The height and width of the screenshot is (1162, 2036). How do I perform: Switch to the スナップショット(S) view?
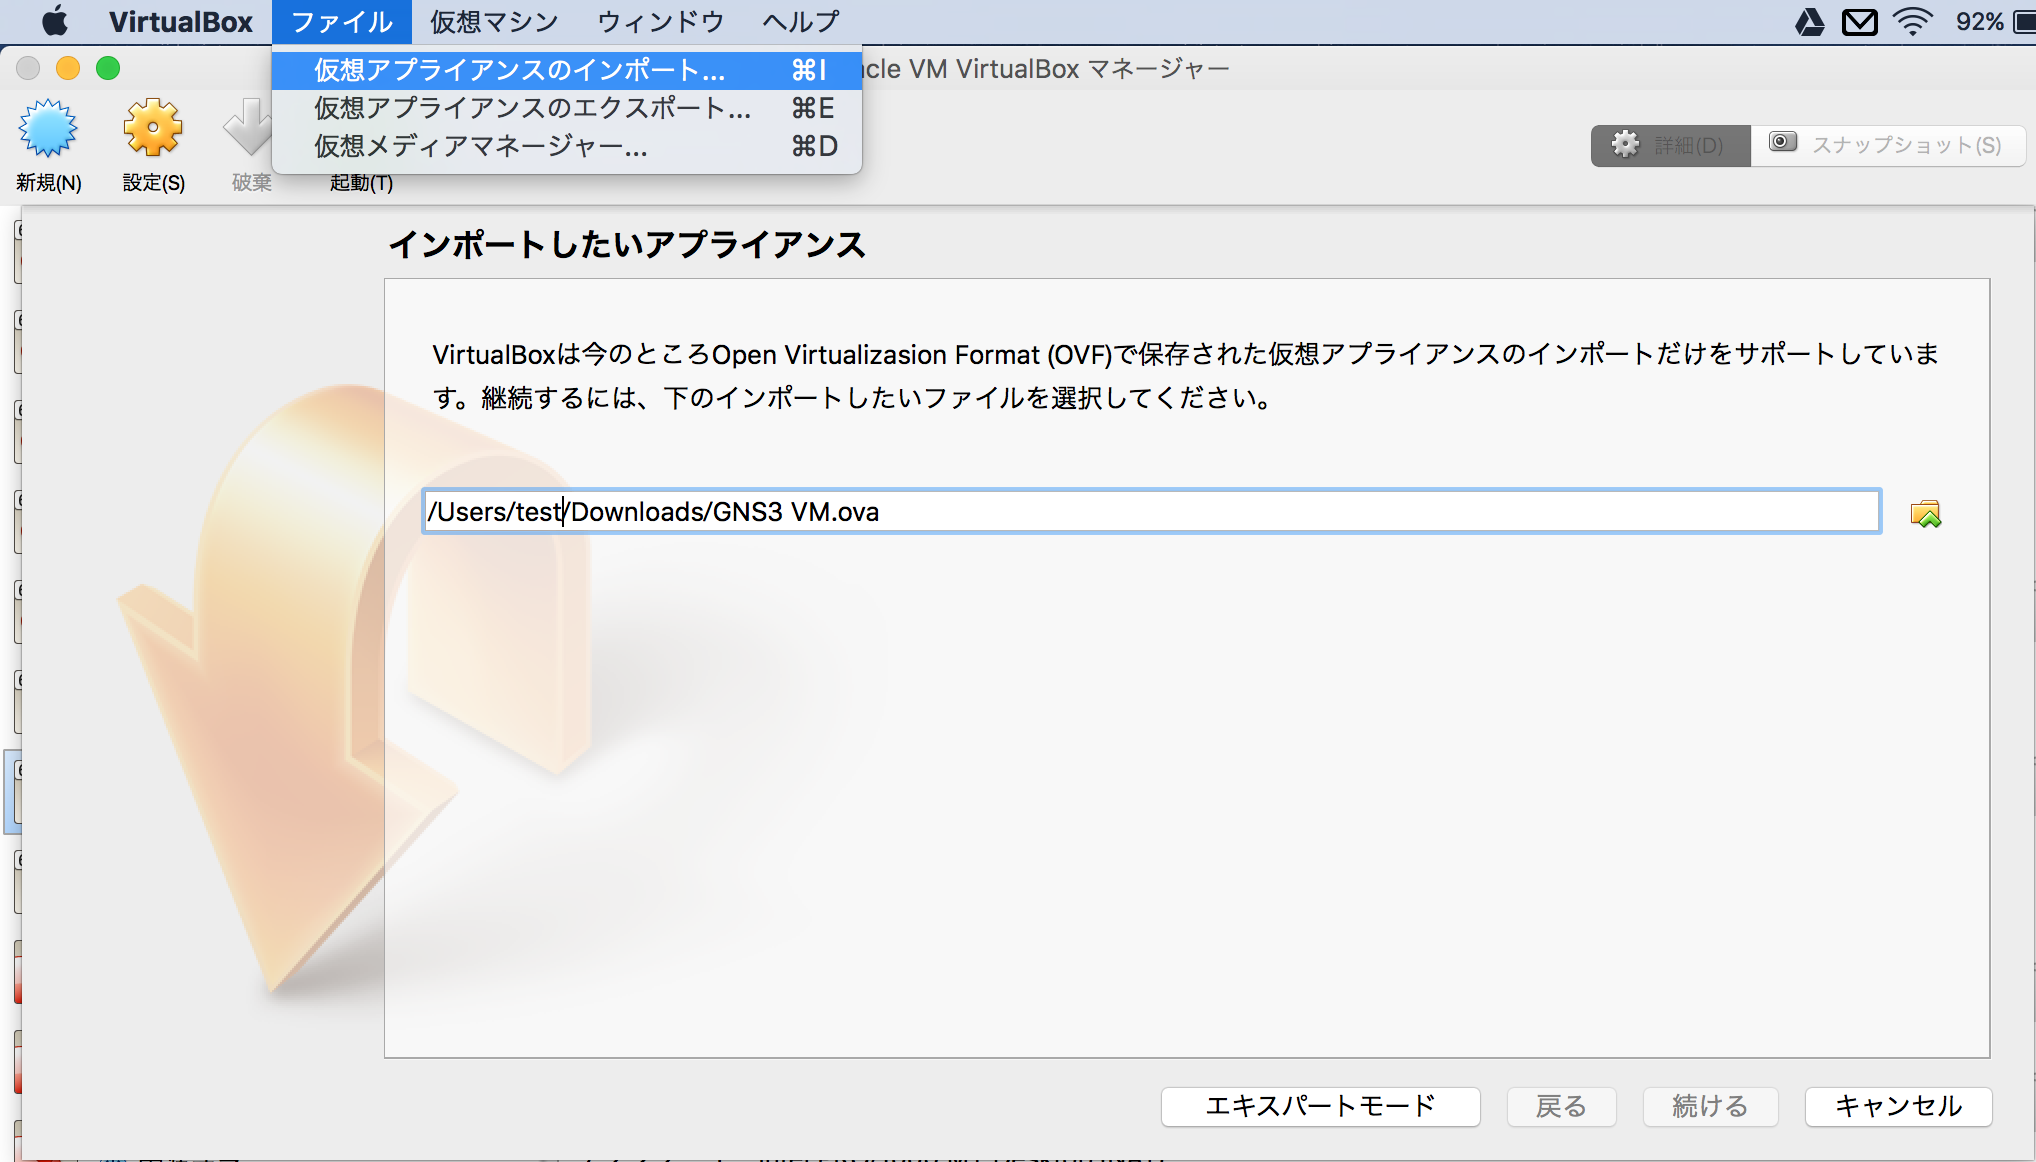(1888, 145)
